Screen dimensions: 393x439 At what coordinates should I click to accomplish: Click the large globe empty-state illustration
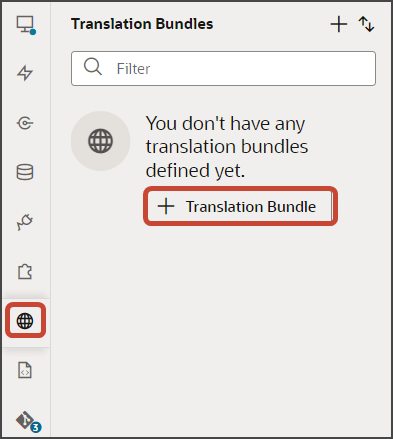(x=100, y=141)
